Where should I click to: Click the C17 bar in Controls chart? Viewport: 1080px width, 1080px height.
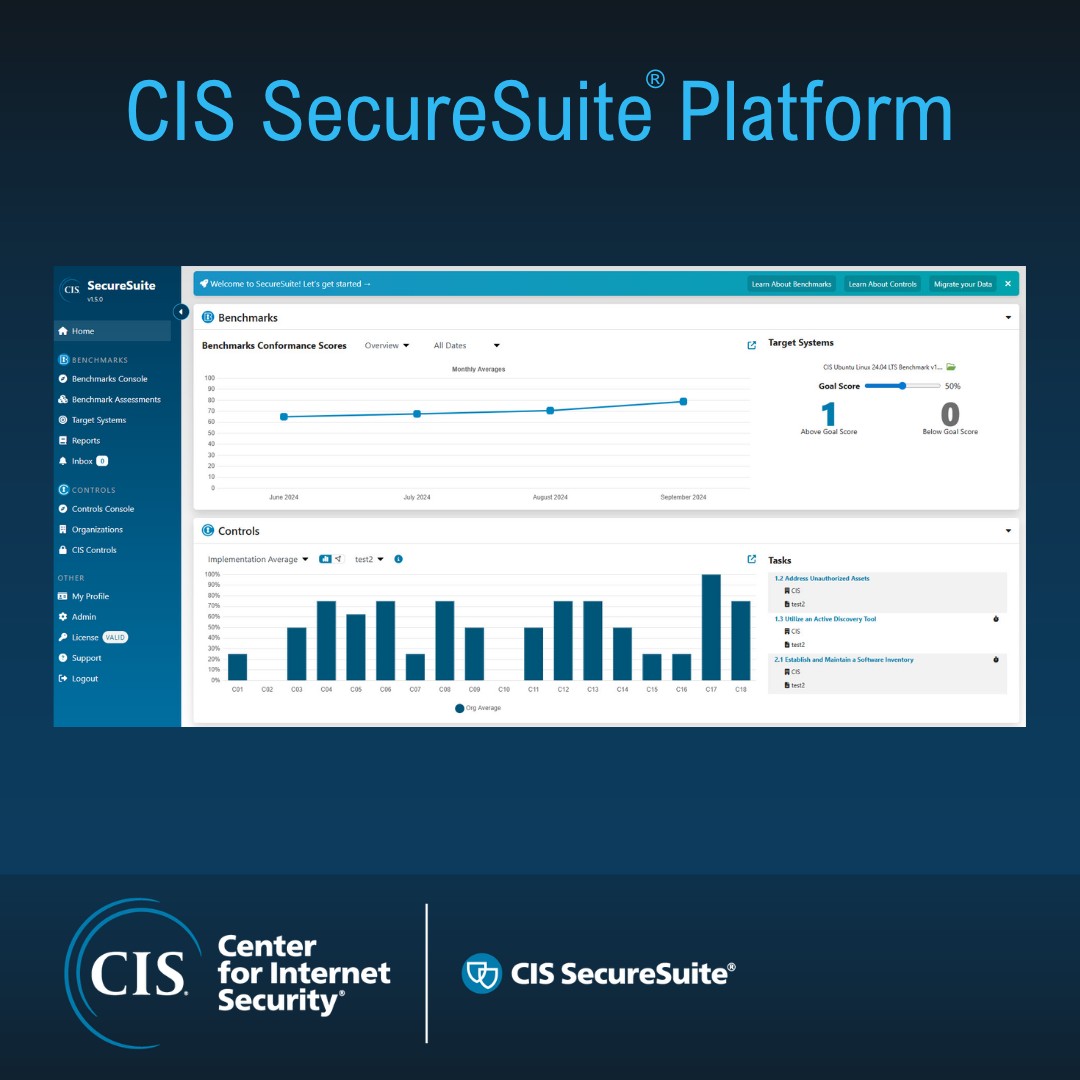(711, 627)
